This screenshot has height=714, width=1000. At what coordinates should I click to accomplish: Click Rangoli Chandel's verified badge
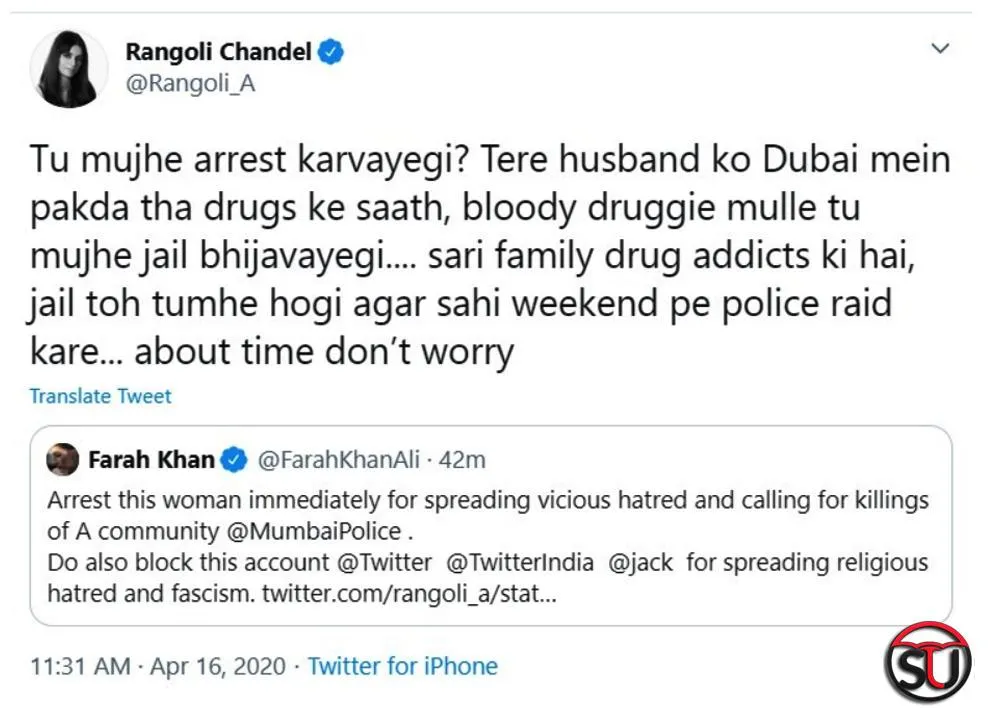coord(331,52)
